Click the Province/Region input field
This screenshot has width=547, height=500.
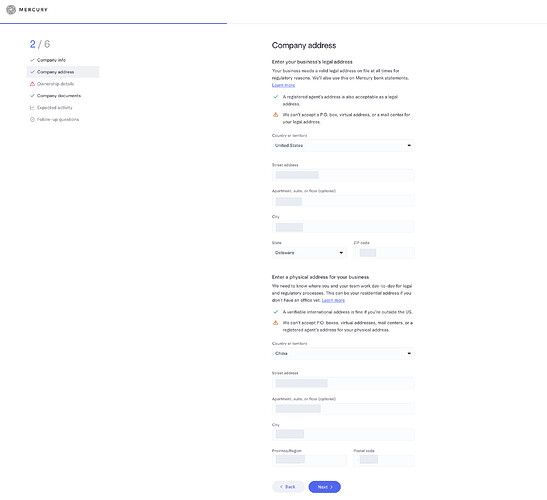click(x=309, y=460)
